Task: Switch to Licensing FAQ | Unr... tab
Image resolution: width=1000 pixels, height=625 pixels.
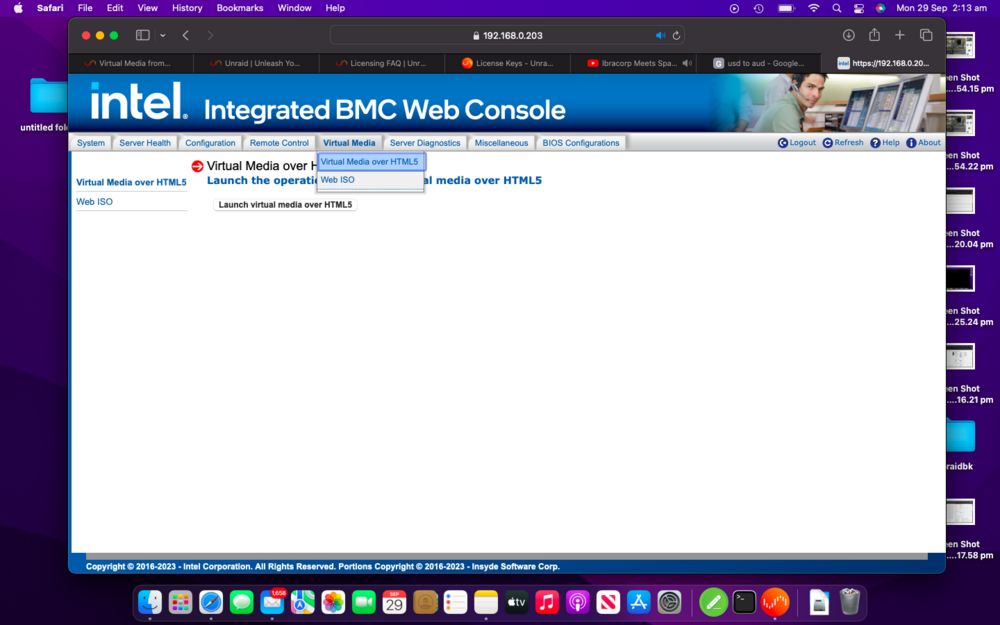Action: point(382,63)
